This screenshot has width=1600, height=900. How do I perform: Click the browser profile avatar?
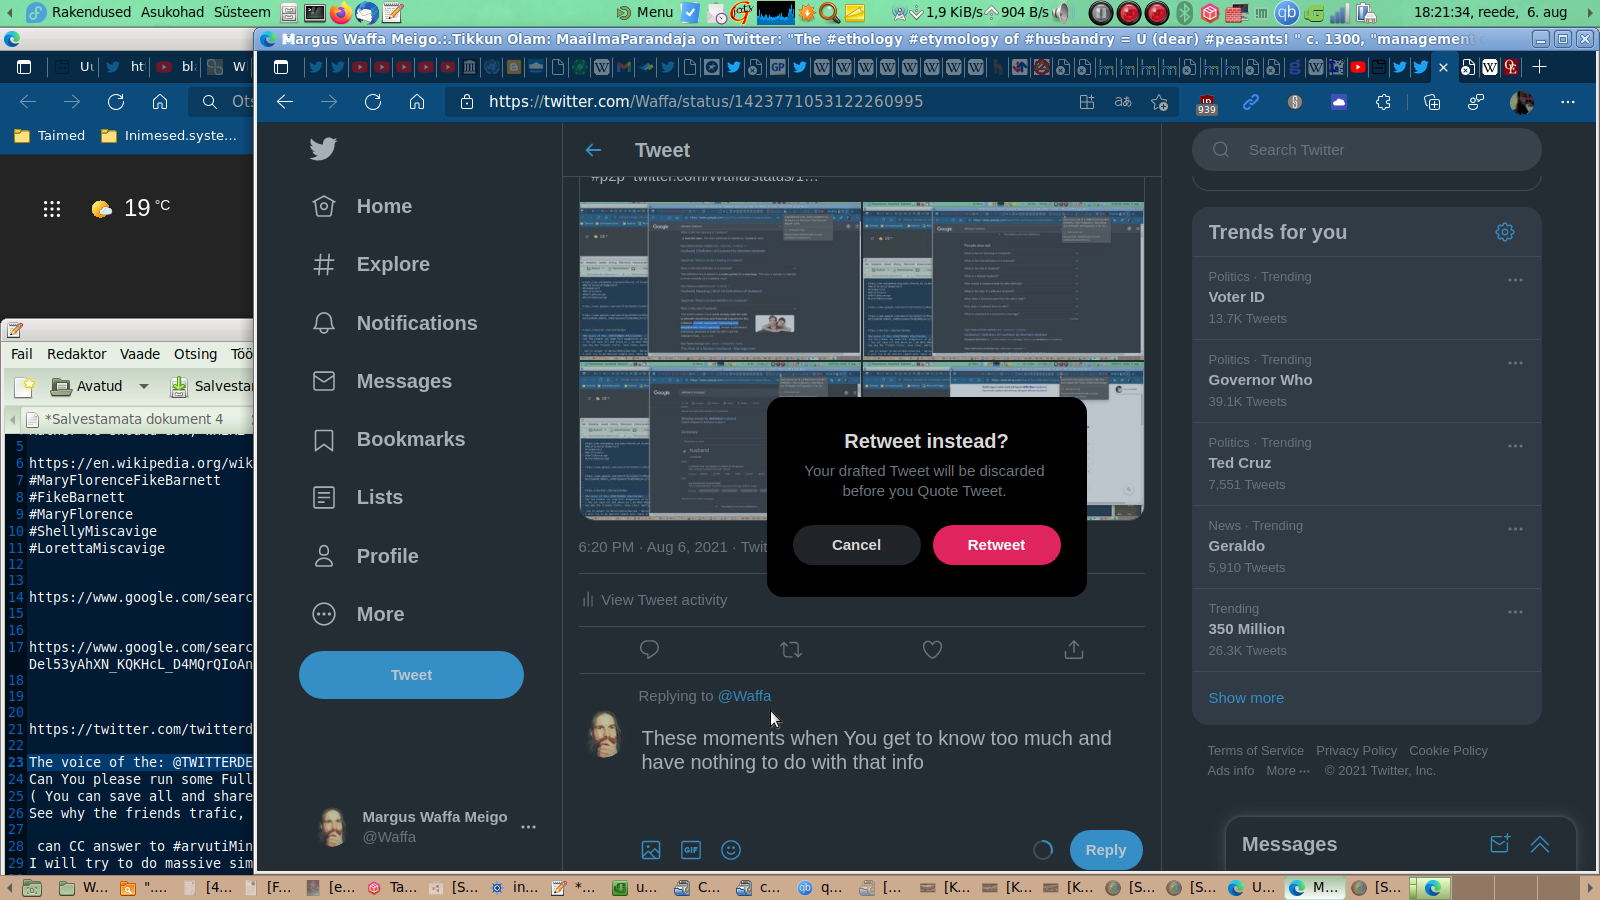click(x=1522, y=102)
